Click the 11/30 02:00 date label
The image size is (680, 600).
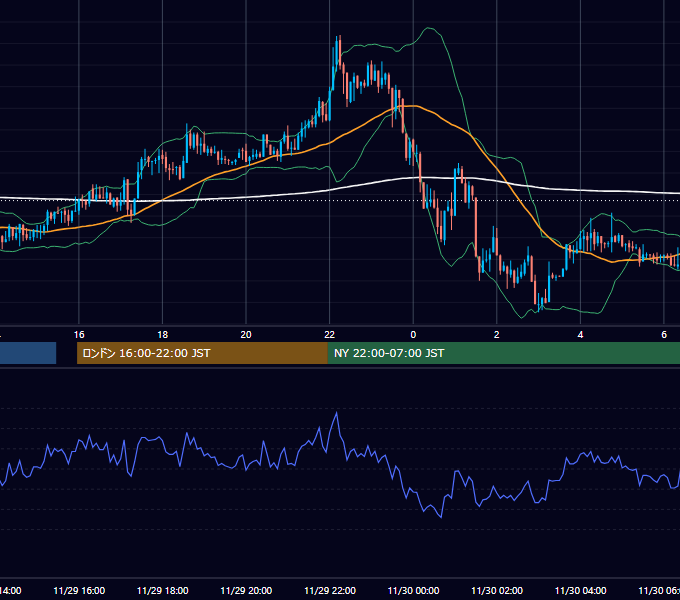497,590
